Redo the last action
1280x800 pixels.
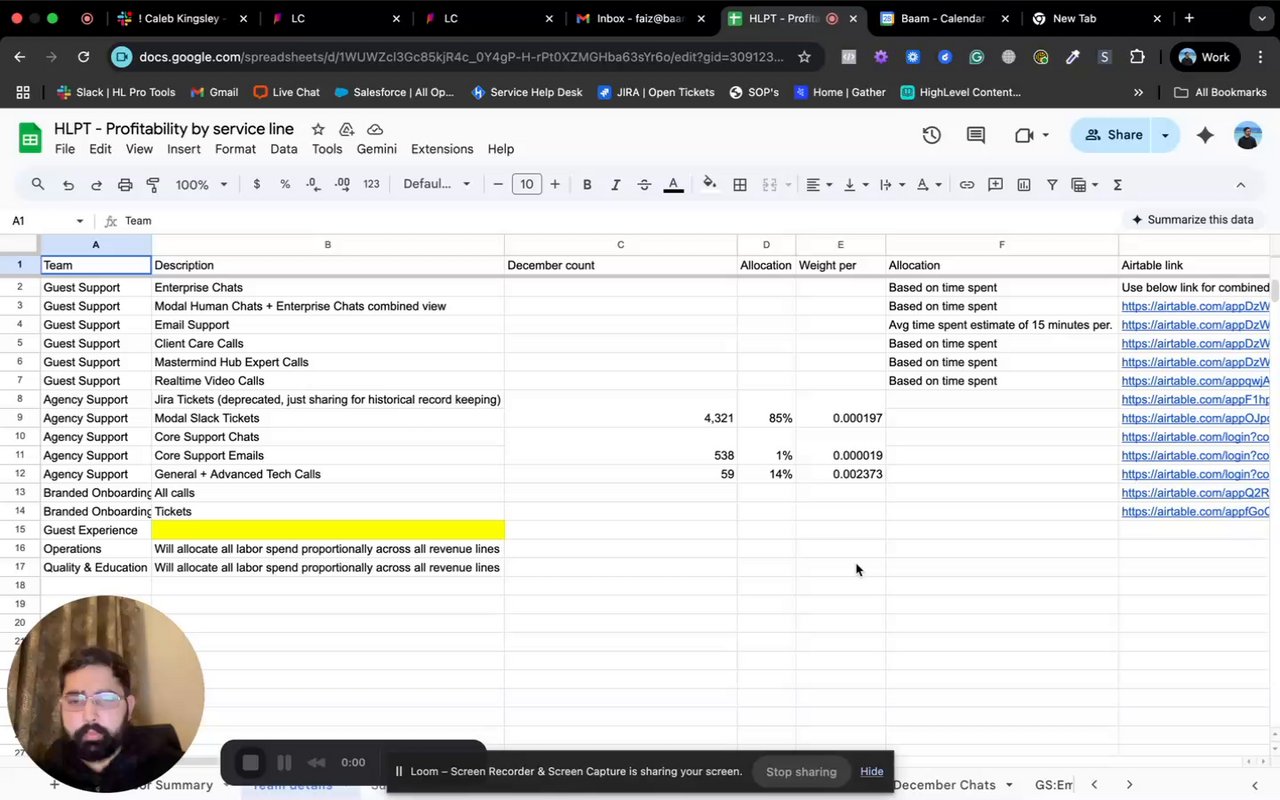pyautogui.click(x=96, y=184)
